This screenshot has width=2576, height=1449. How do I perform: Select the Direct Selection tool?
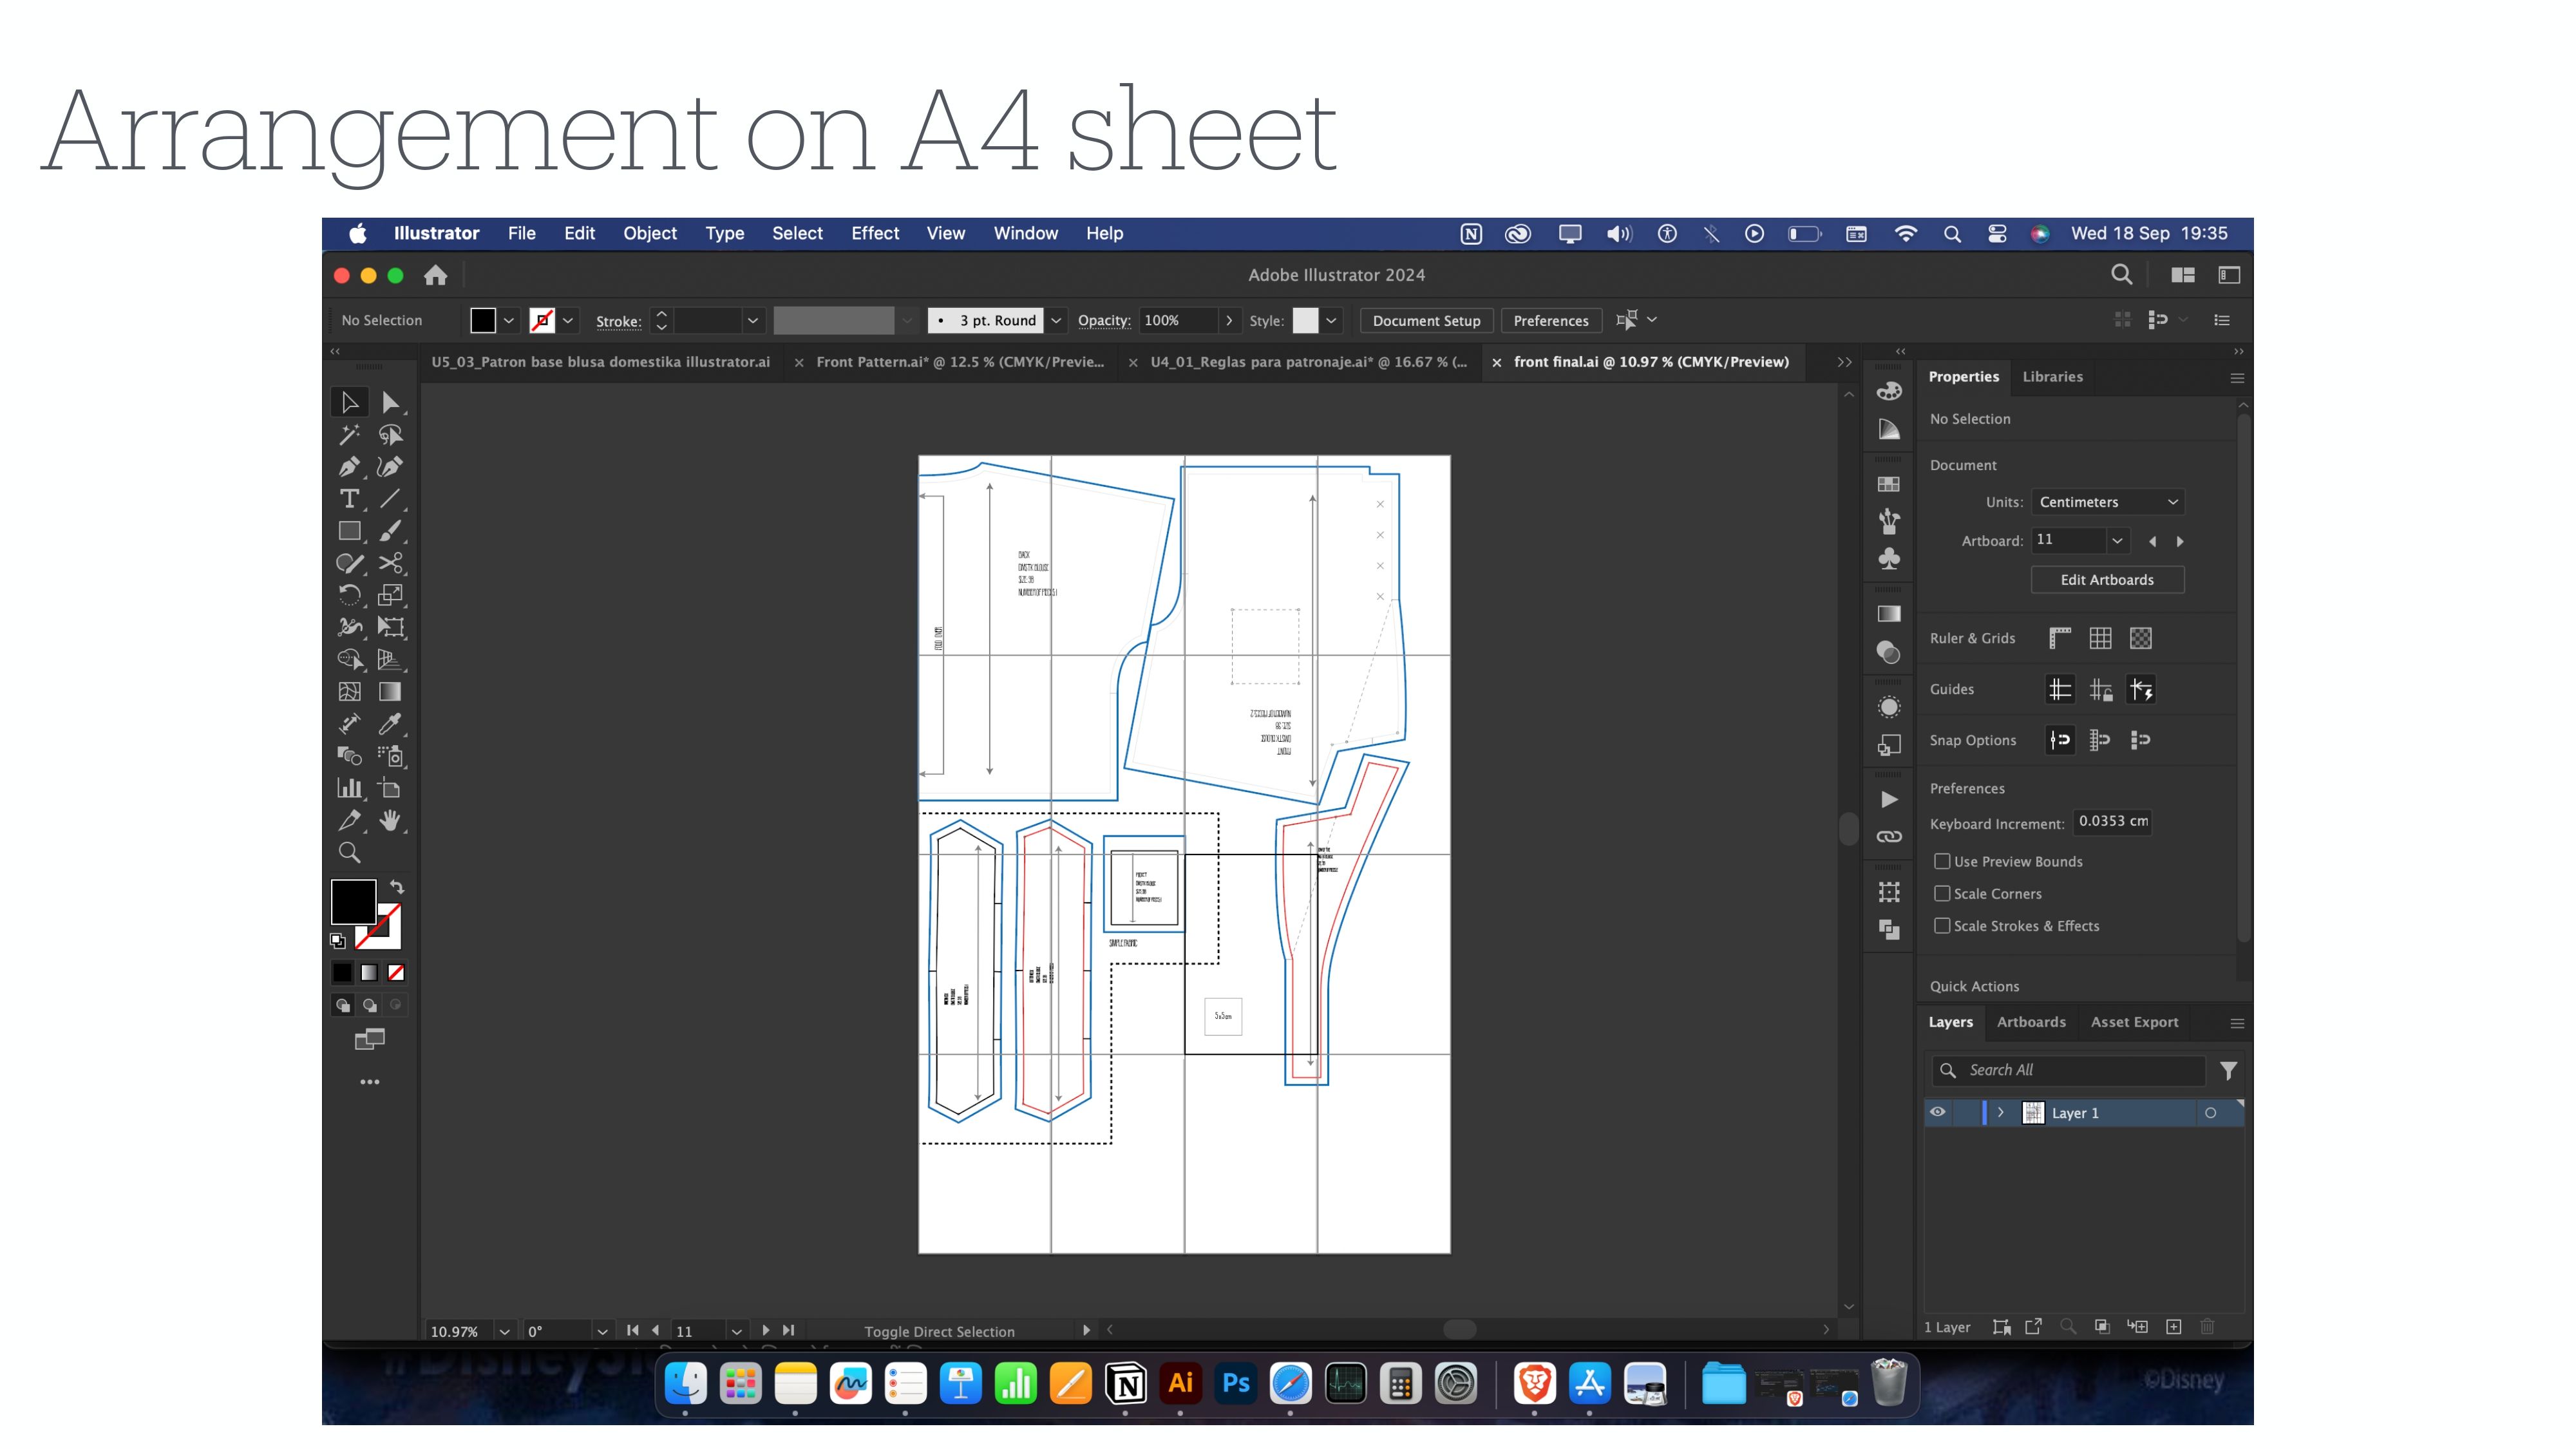390,402
